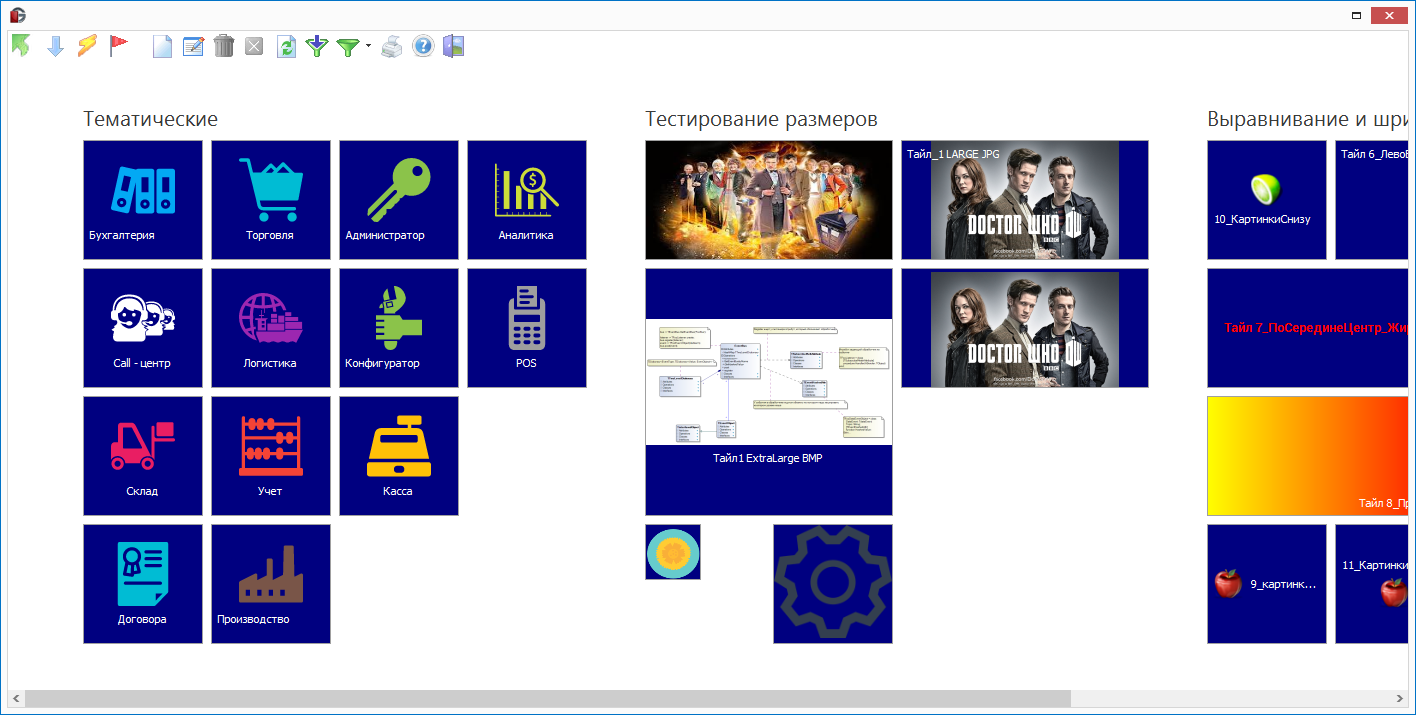Create new item via blank-page icon
This screenshot has width=1416, height=715.
(161, 45)
